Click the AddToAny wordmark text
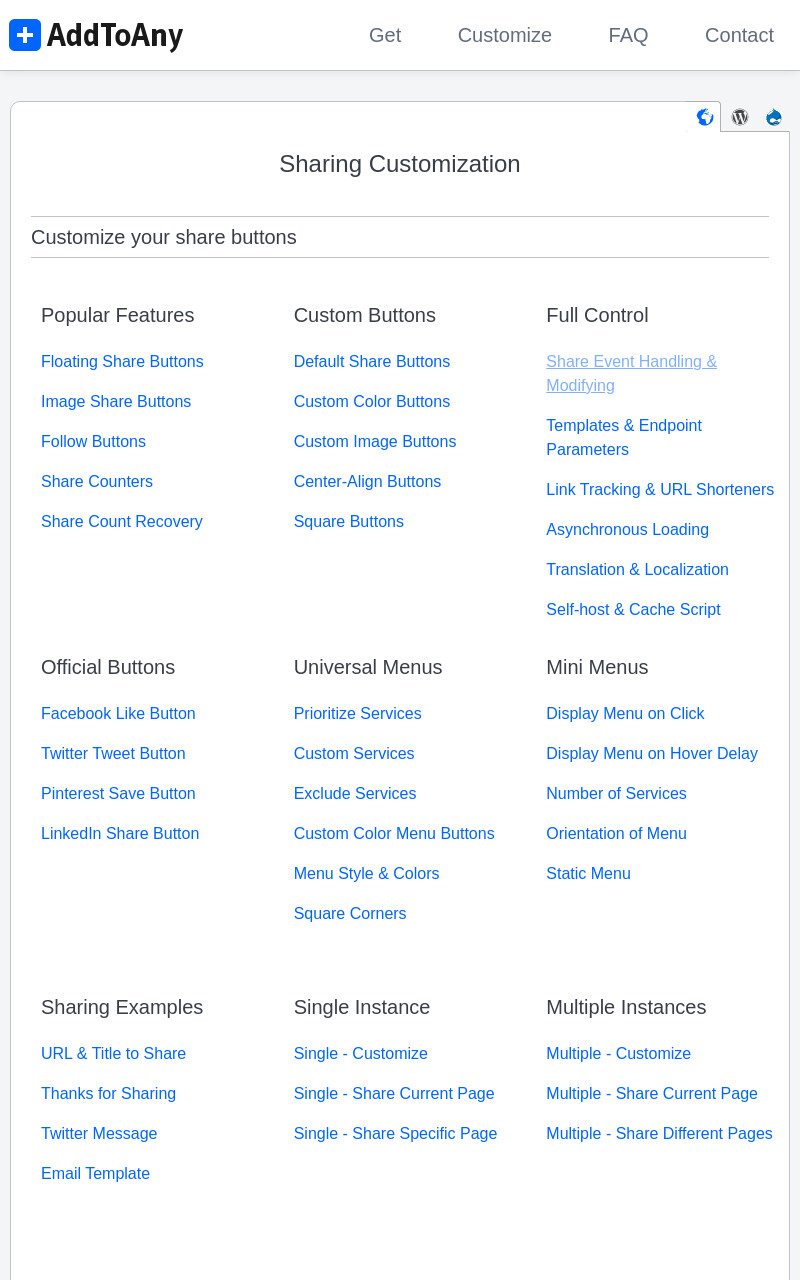 (x=115, y=36)
